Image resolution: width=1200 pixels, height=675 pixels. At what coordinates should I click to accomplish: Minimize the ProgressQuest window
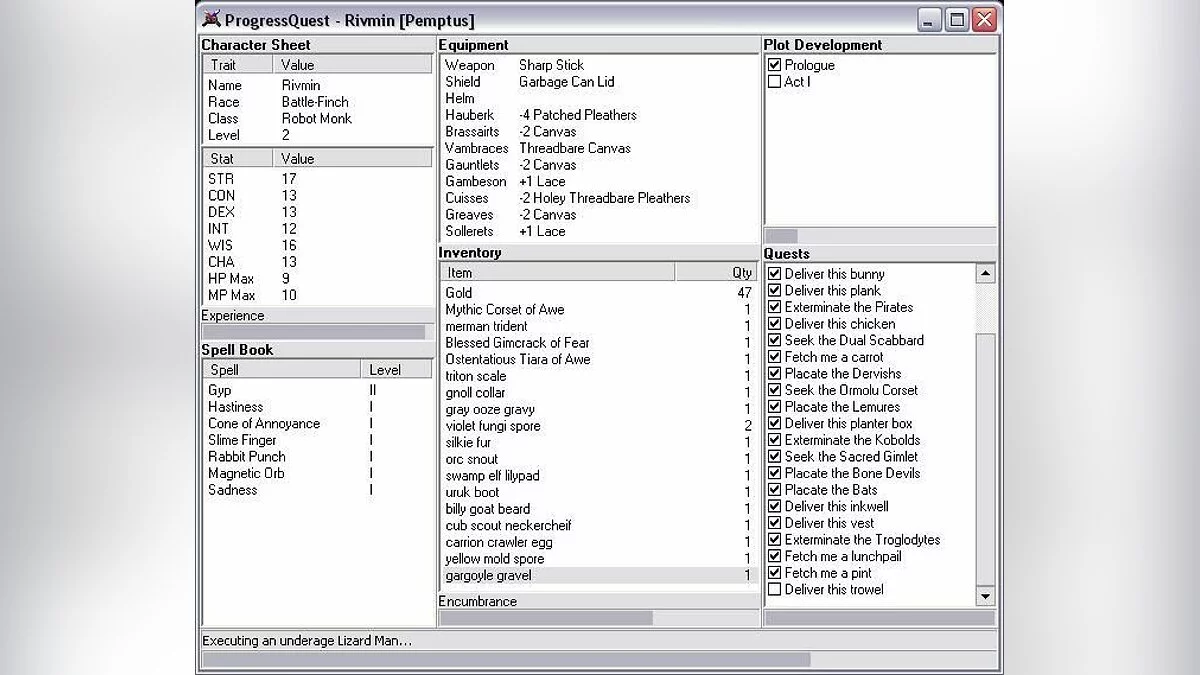coord(930,20)
